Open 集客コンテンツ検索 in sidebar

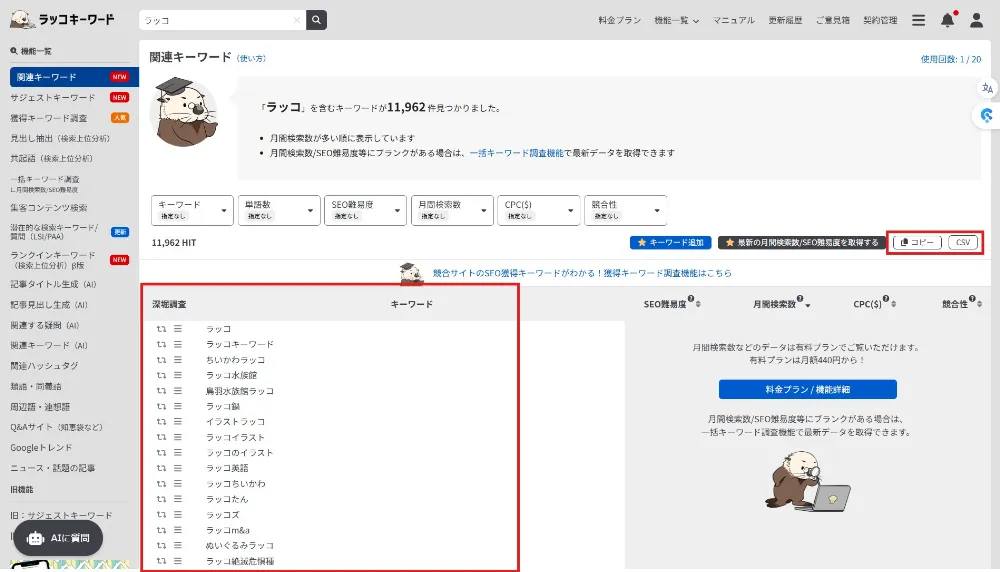coord(49,208)
